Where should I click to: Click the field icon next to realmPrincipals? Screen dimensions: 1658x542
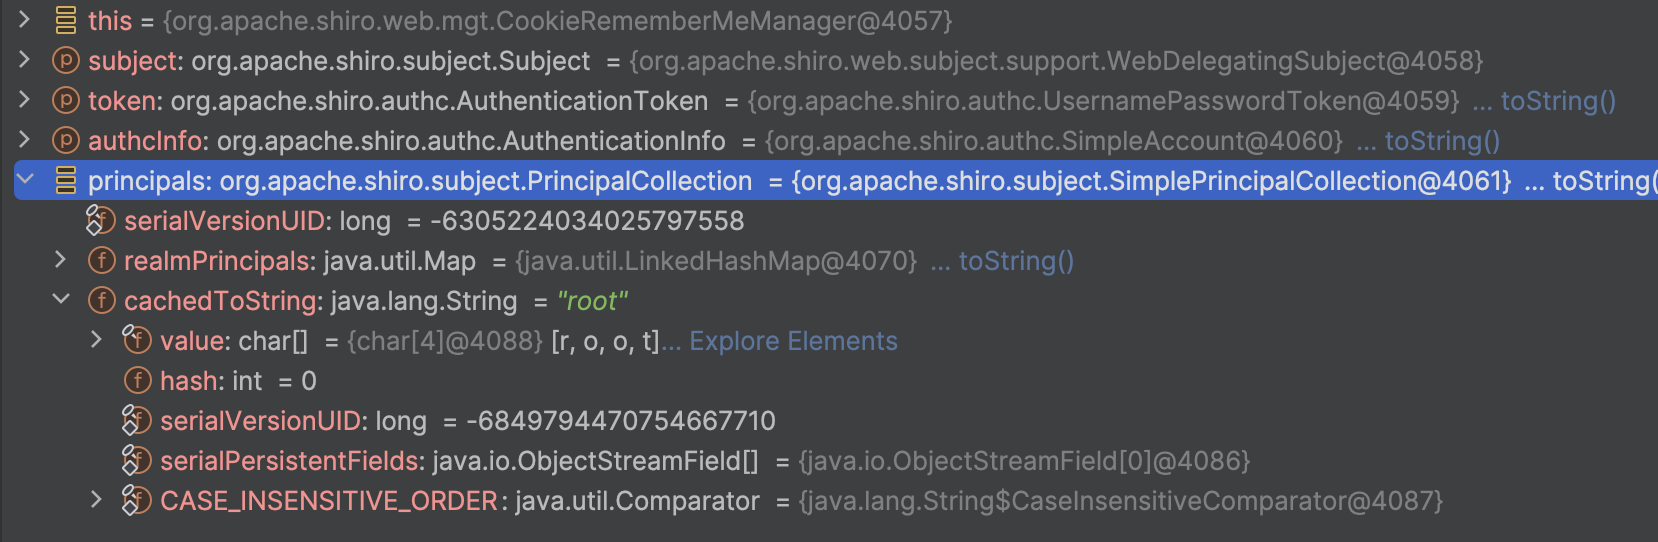pos(101,260)
